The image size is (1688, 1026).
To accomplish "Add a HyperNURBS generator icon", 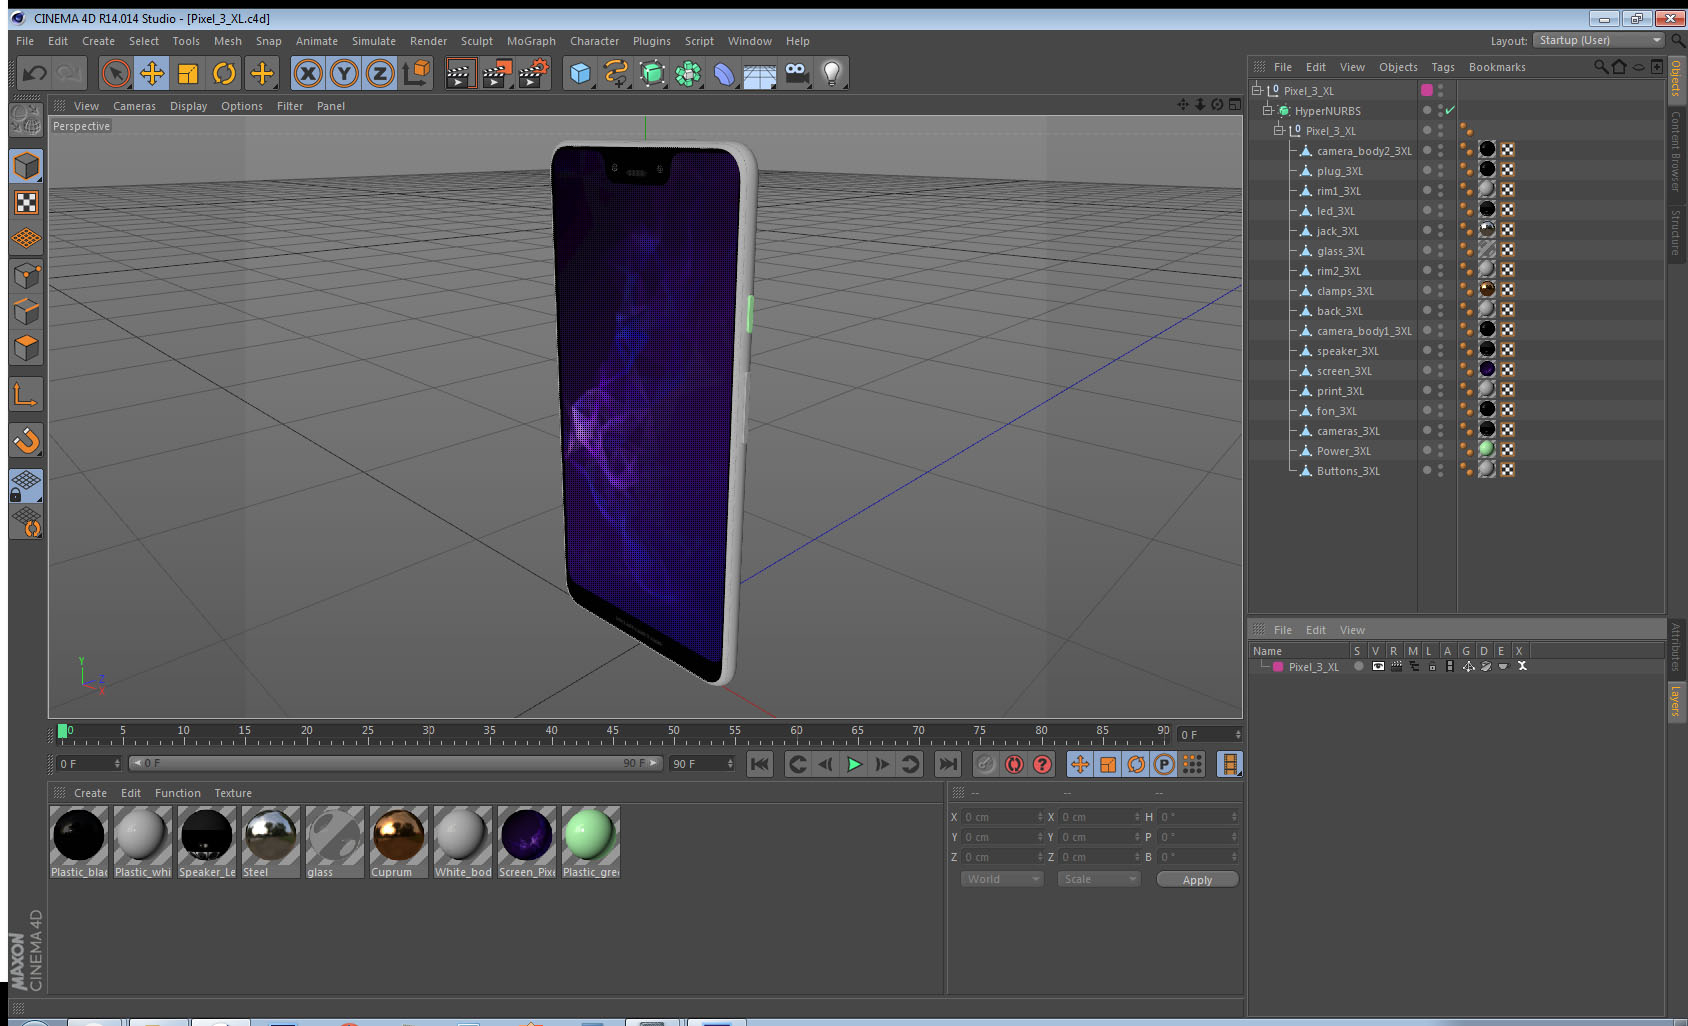I will point(652,73).
